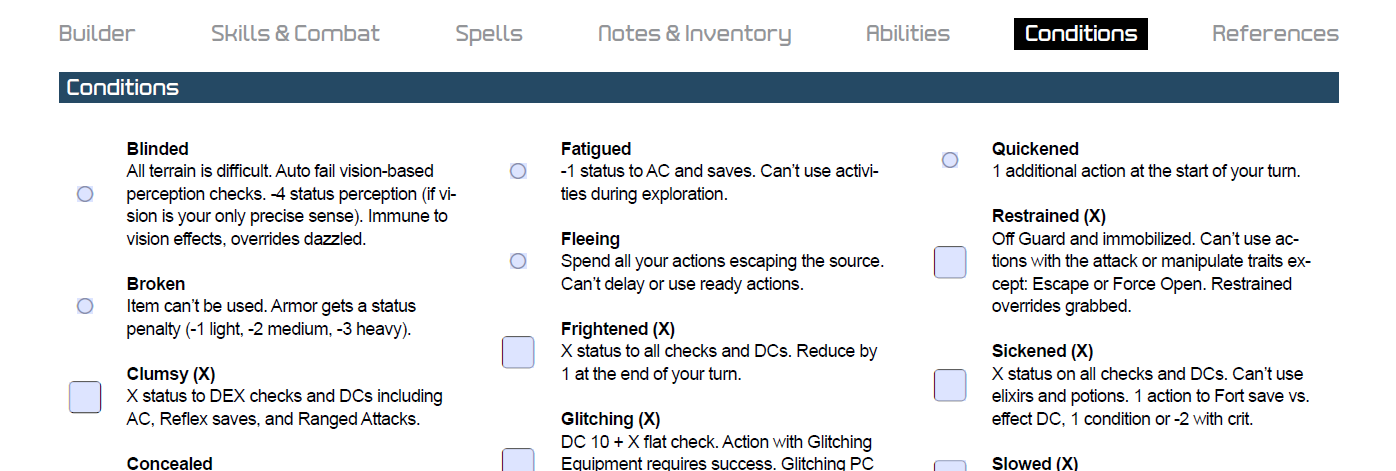Viewport: 1396px width, 471px height.
Task: Click the Concealed condition heading
Action: [x=170, y=463]
